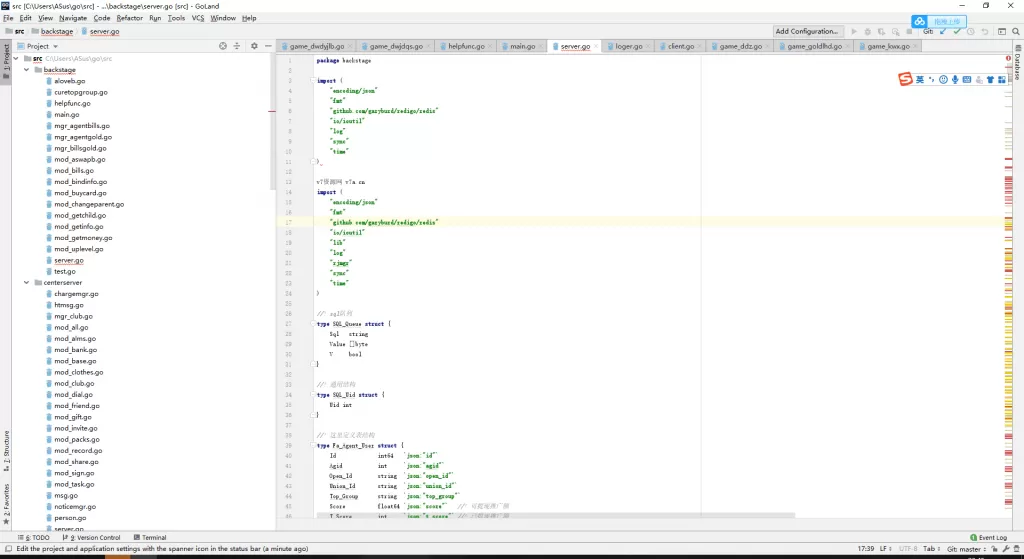Click the Sogou microphone voice input icon
The height and width of the screenshot is (559, 1024).
955,79
